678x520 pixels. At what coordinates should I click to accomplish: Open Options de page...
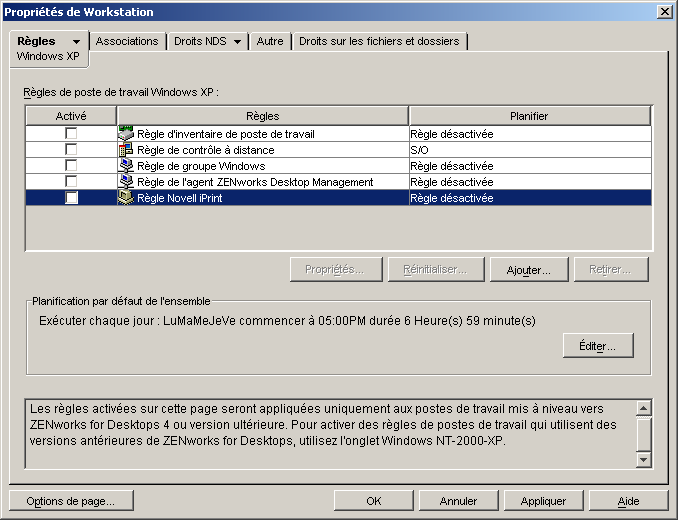[x=71, y=501]
